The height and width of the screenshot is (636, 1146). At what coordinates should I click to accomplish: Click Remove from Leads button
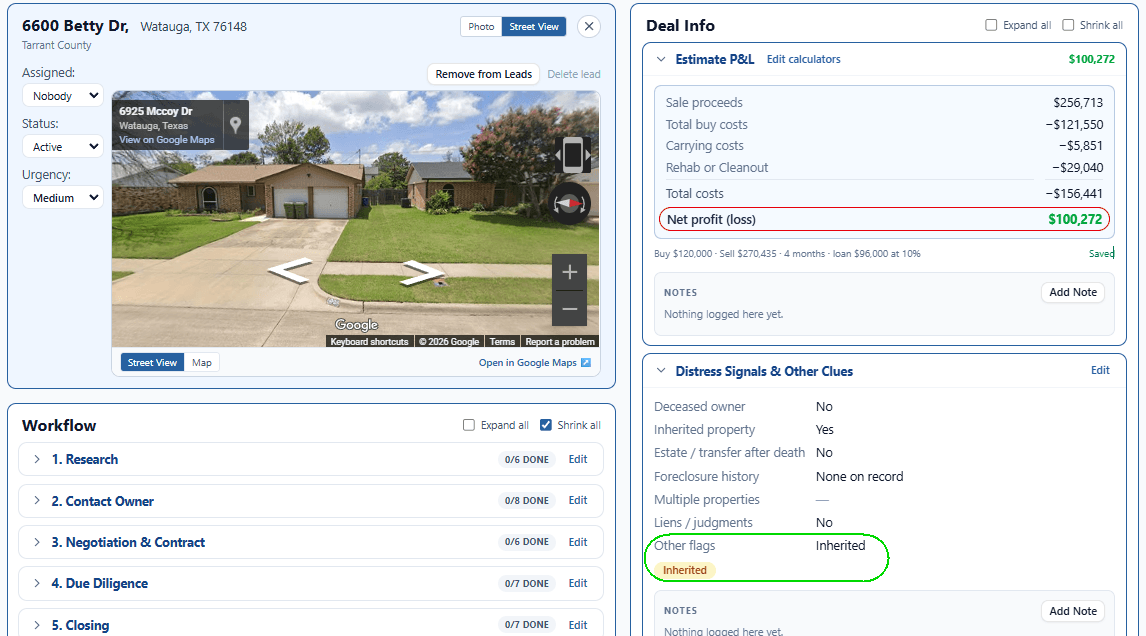click(484, 75)
